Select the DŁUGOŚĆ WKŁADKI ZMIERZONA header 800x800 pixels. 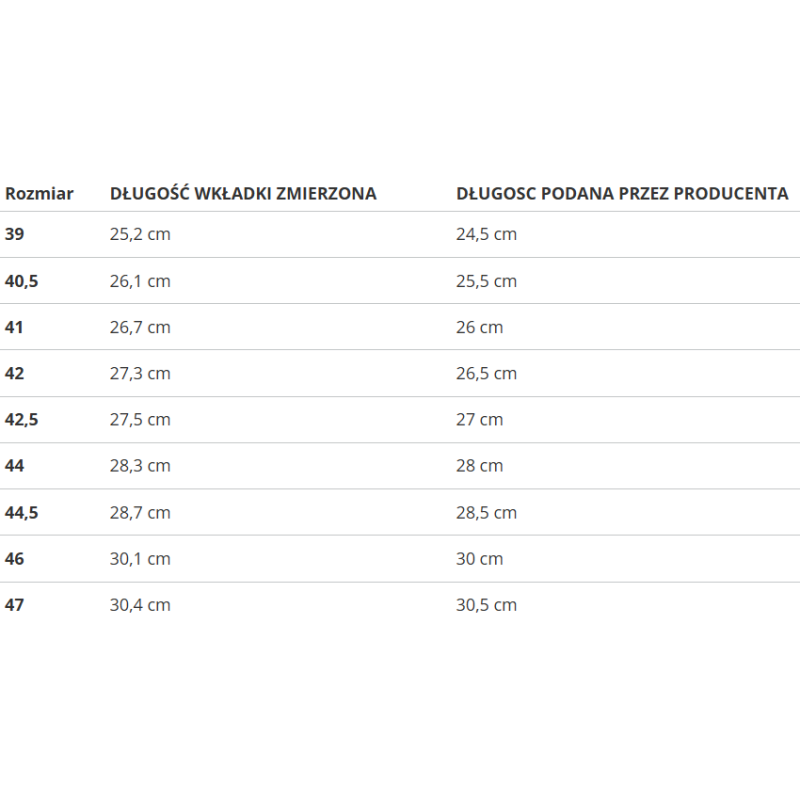coord(243,193)
